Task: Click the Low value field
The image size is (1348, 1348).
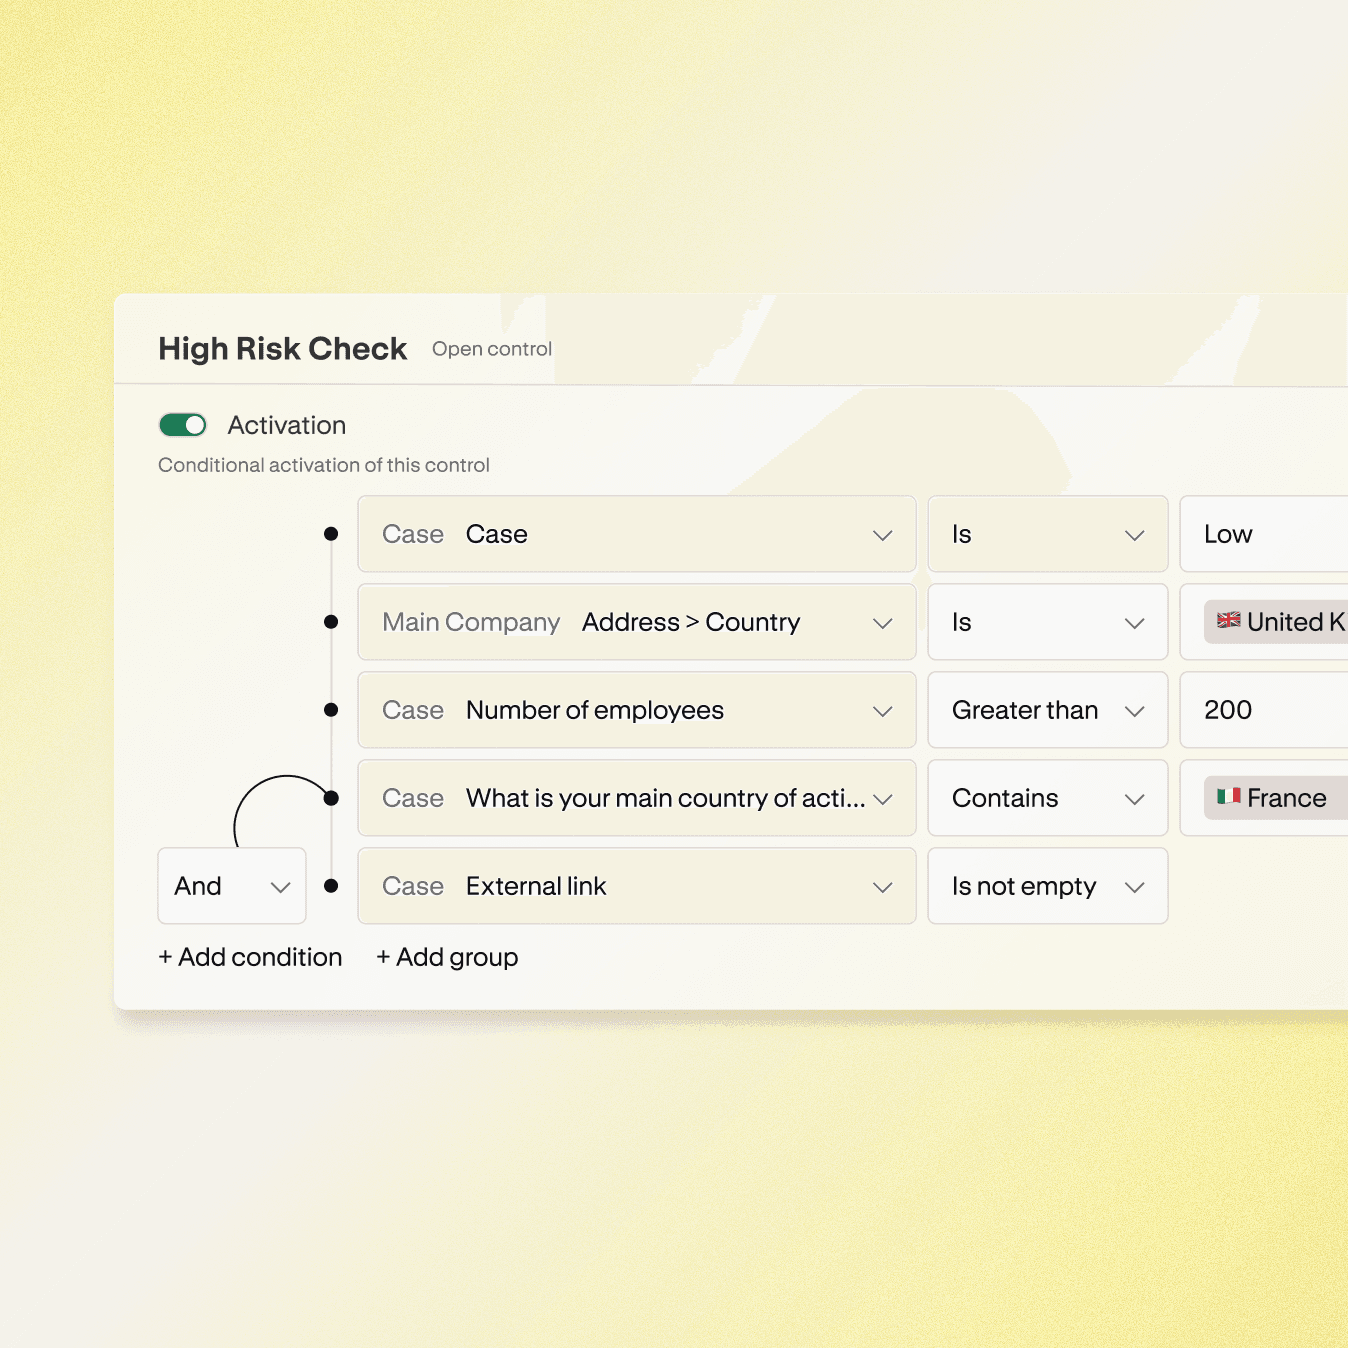Action: point(1264,534)
